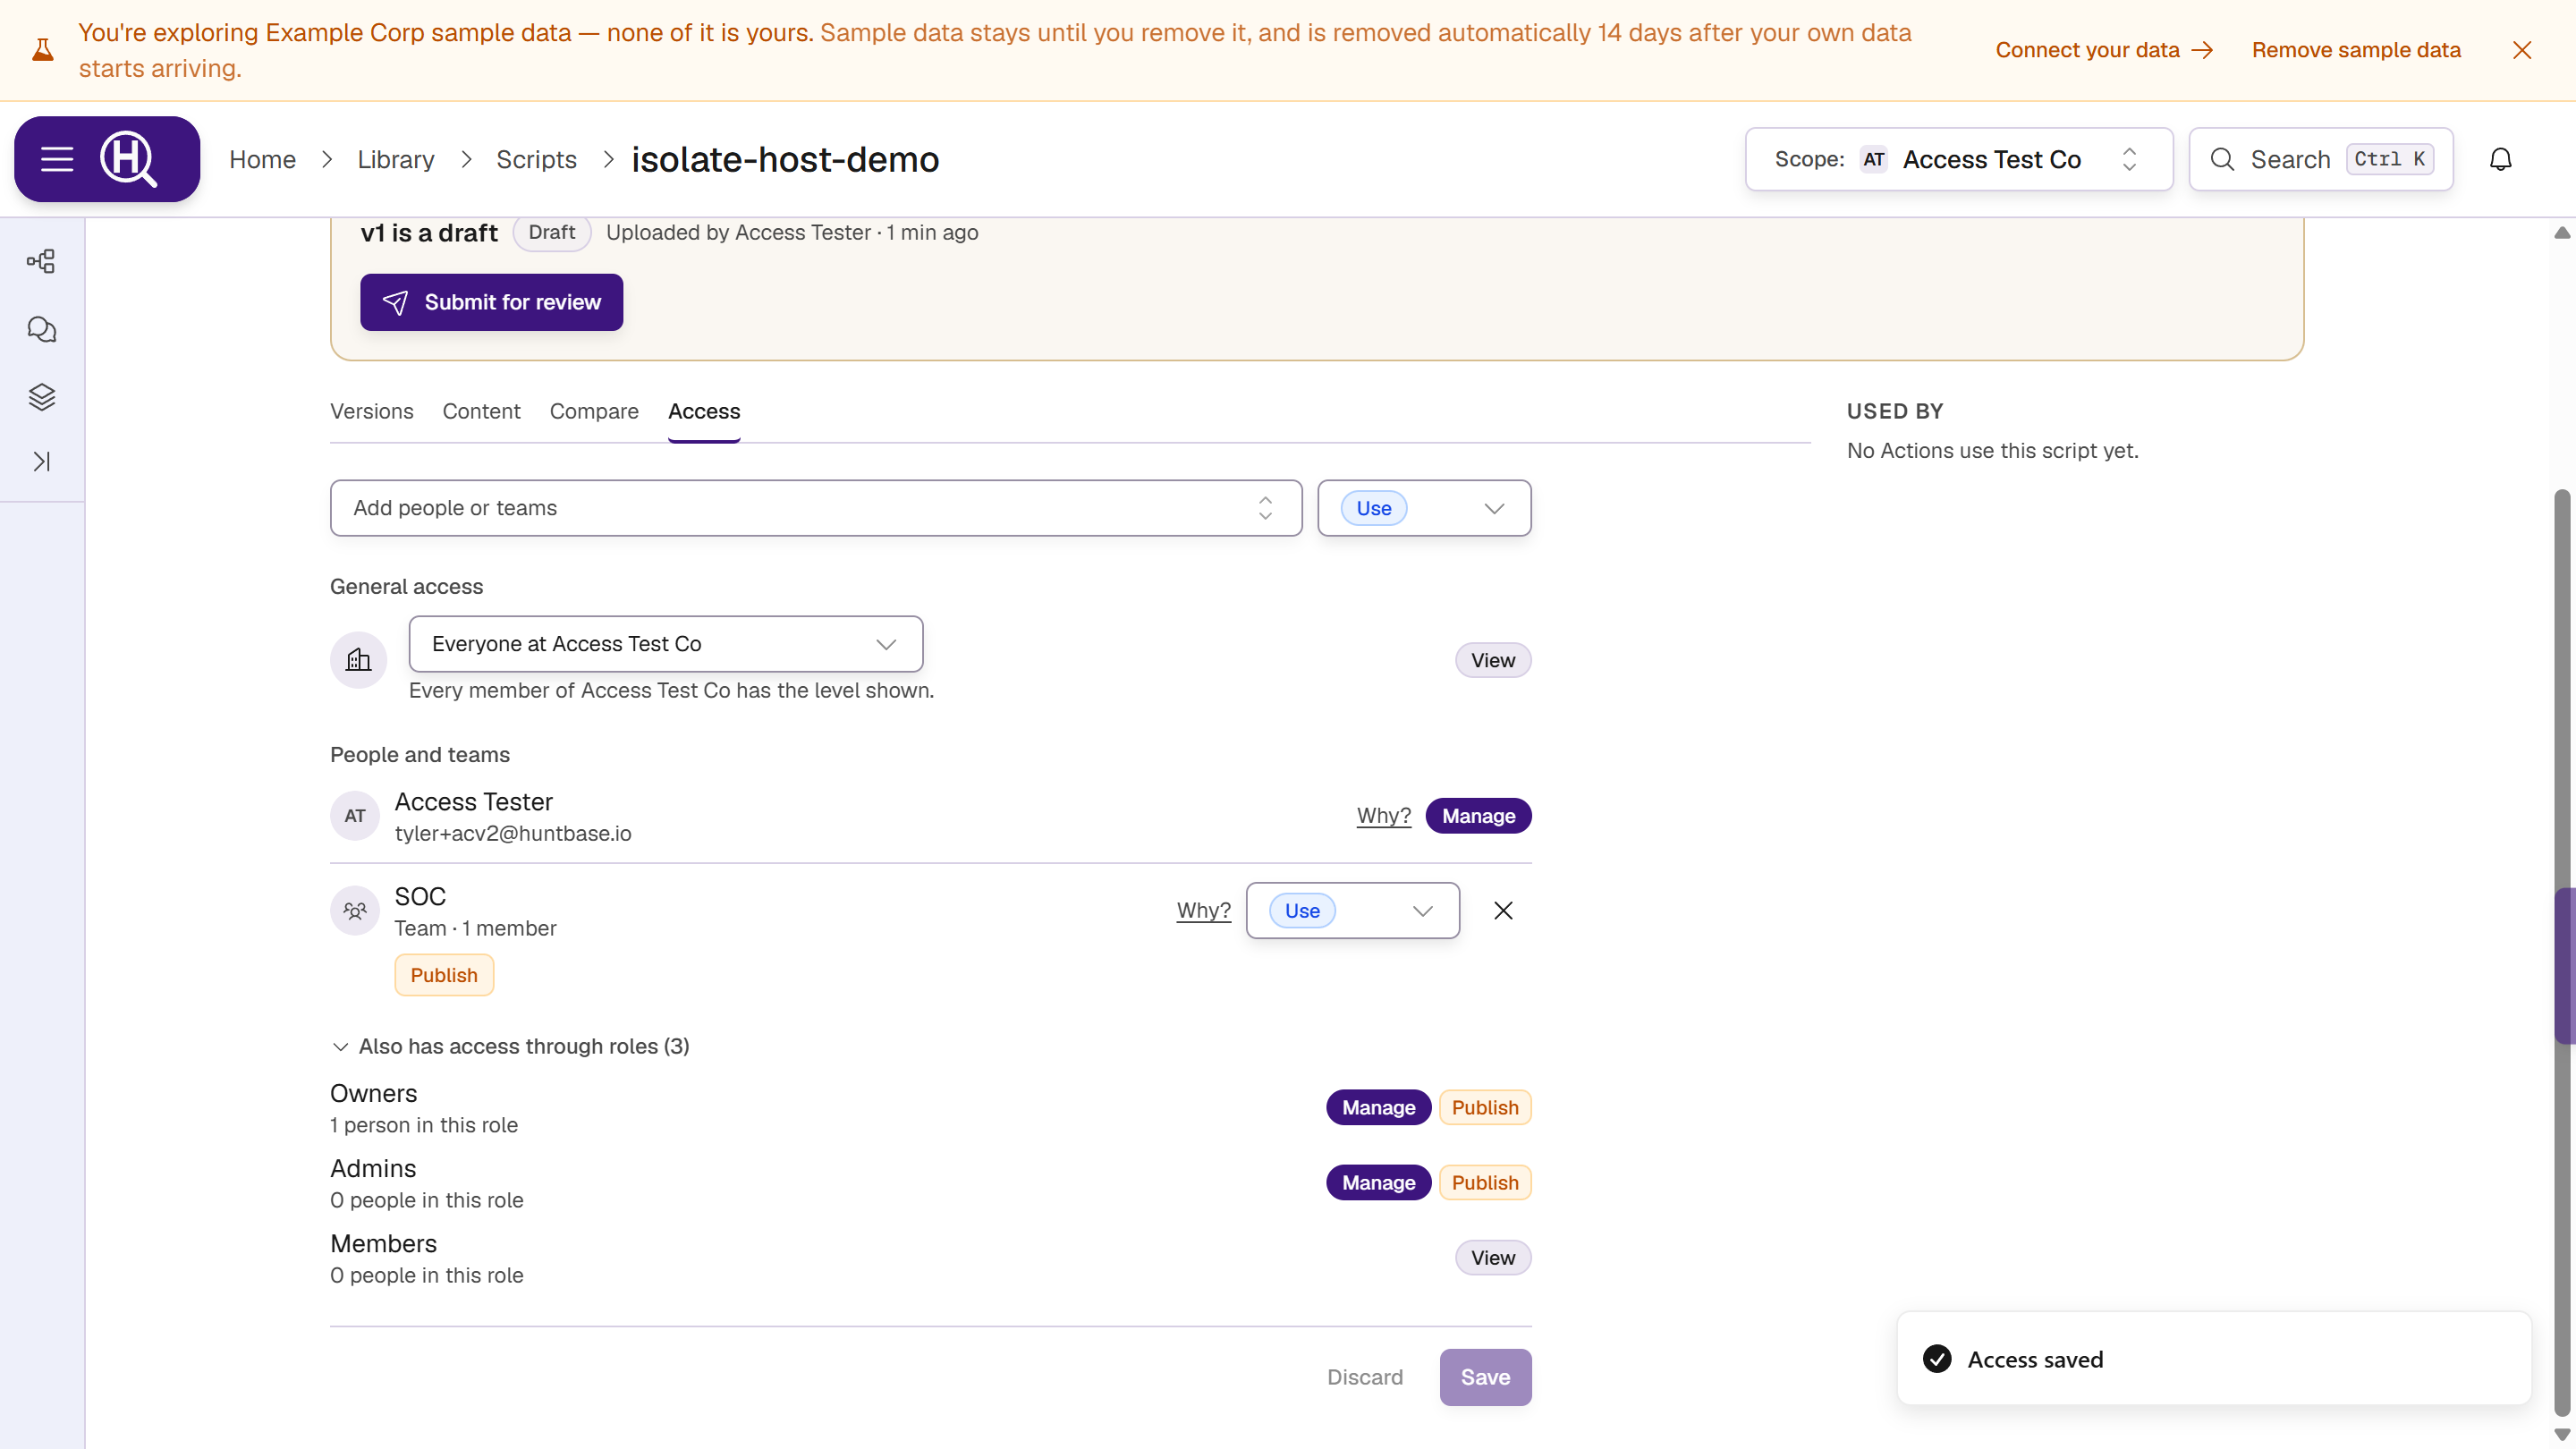Screen dimensions: 2576x1449
Task: Go to Library breadcrumb
Action: coord(396,159)
